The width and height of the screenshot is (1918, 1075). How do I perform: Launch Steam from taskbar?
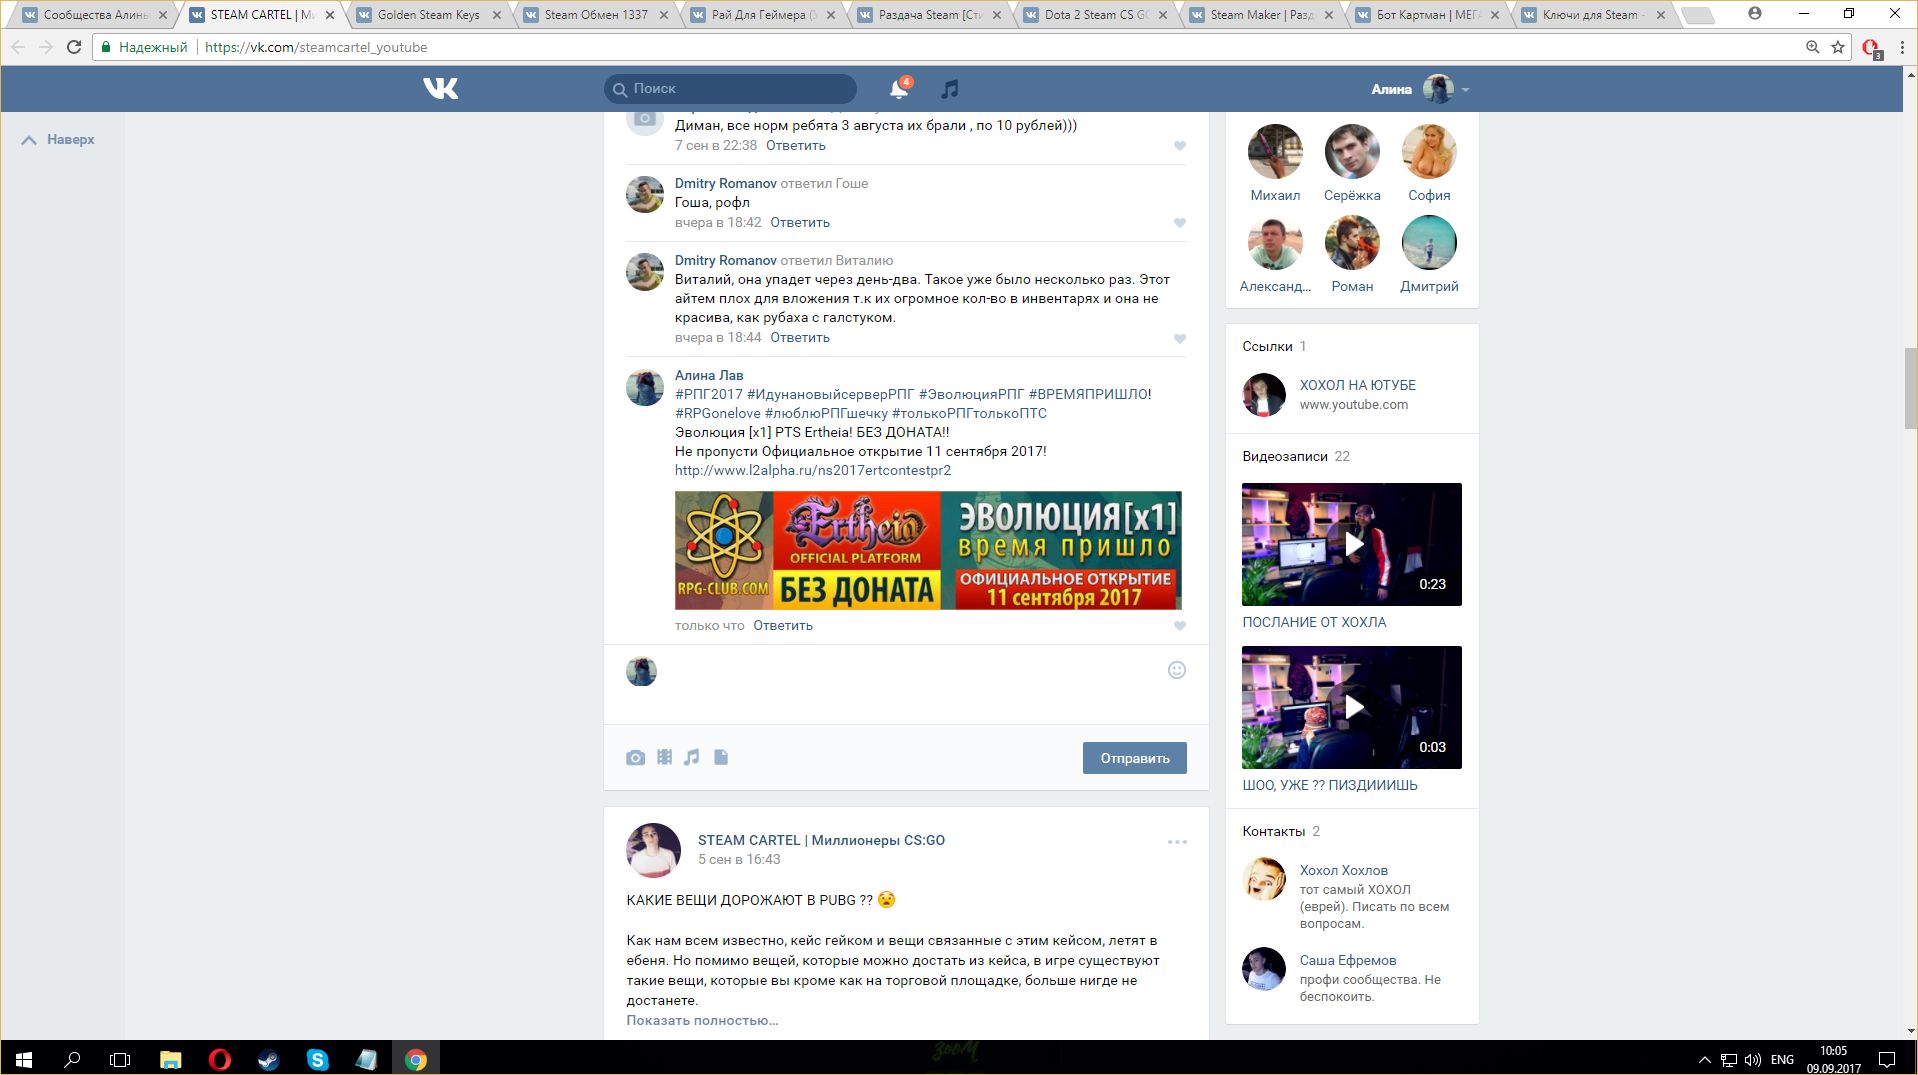click(x=268, y=1059)
